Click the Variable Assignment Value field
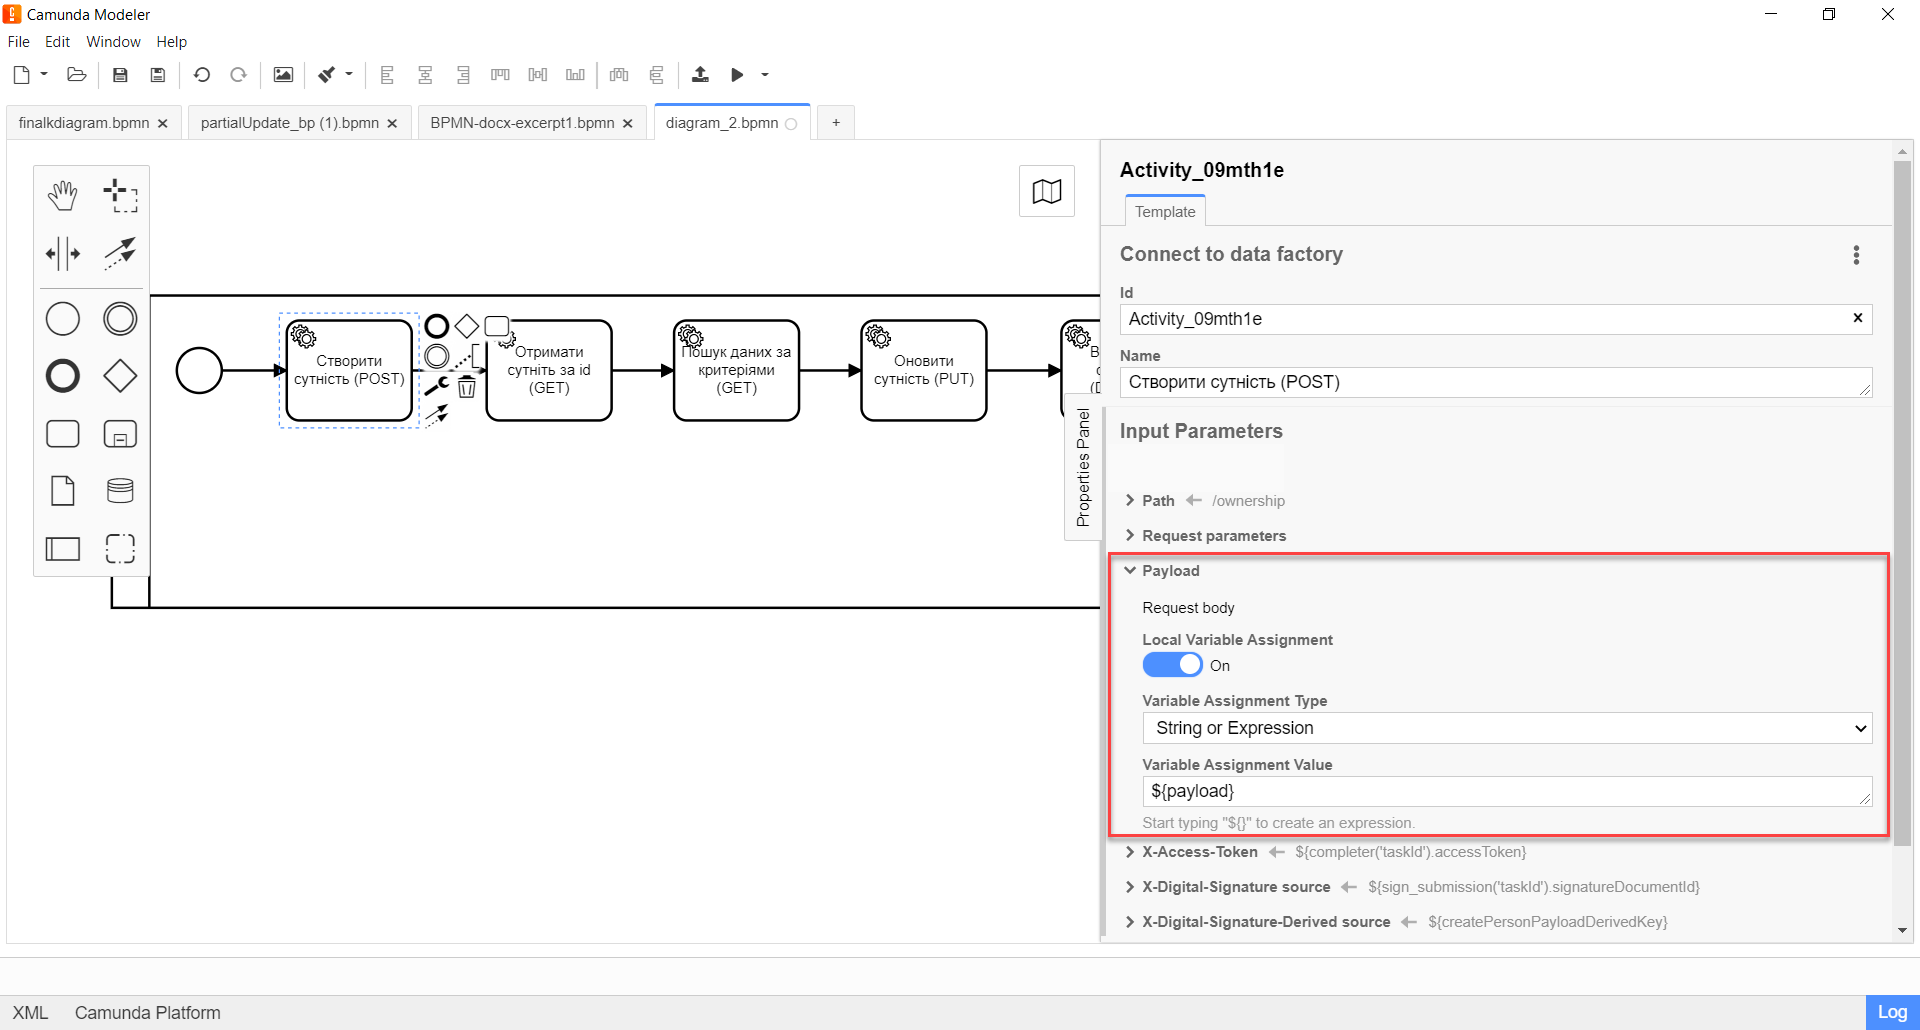 click(1507, 791)
